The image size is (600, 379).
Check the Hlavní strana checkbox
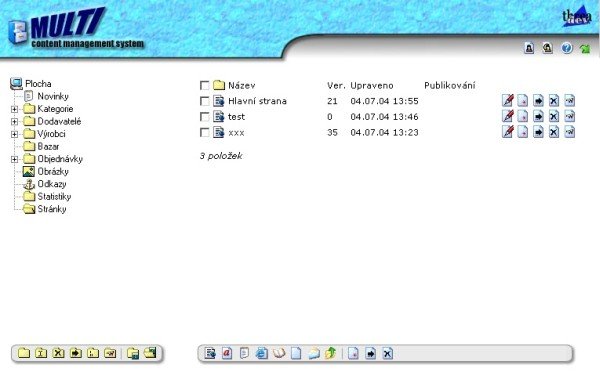click(x=205, y=101)
